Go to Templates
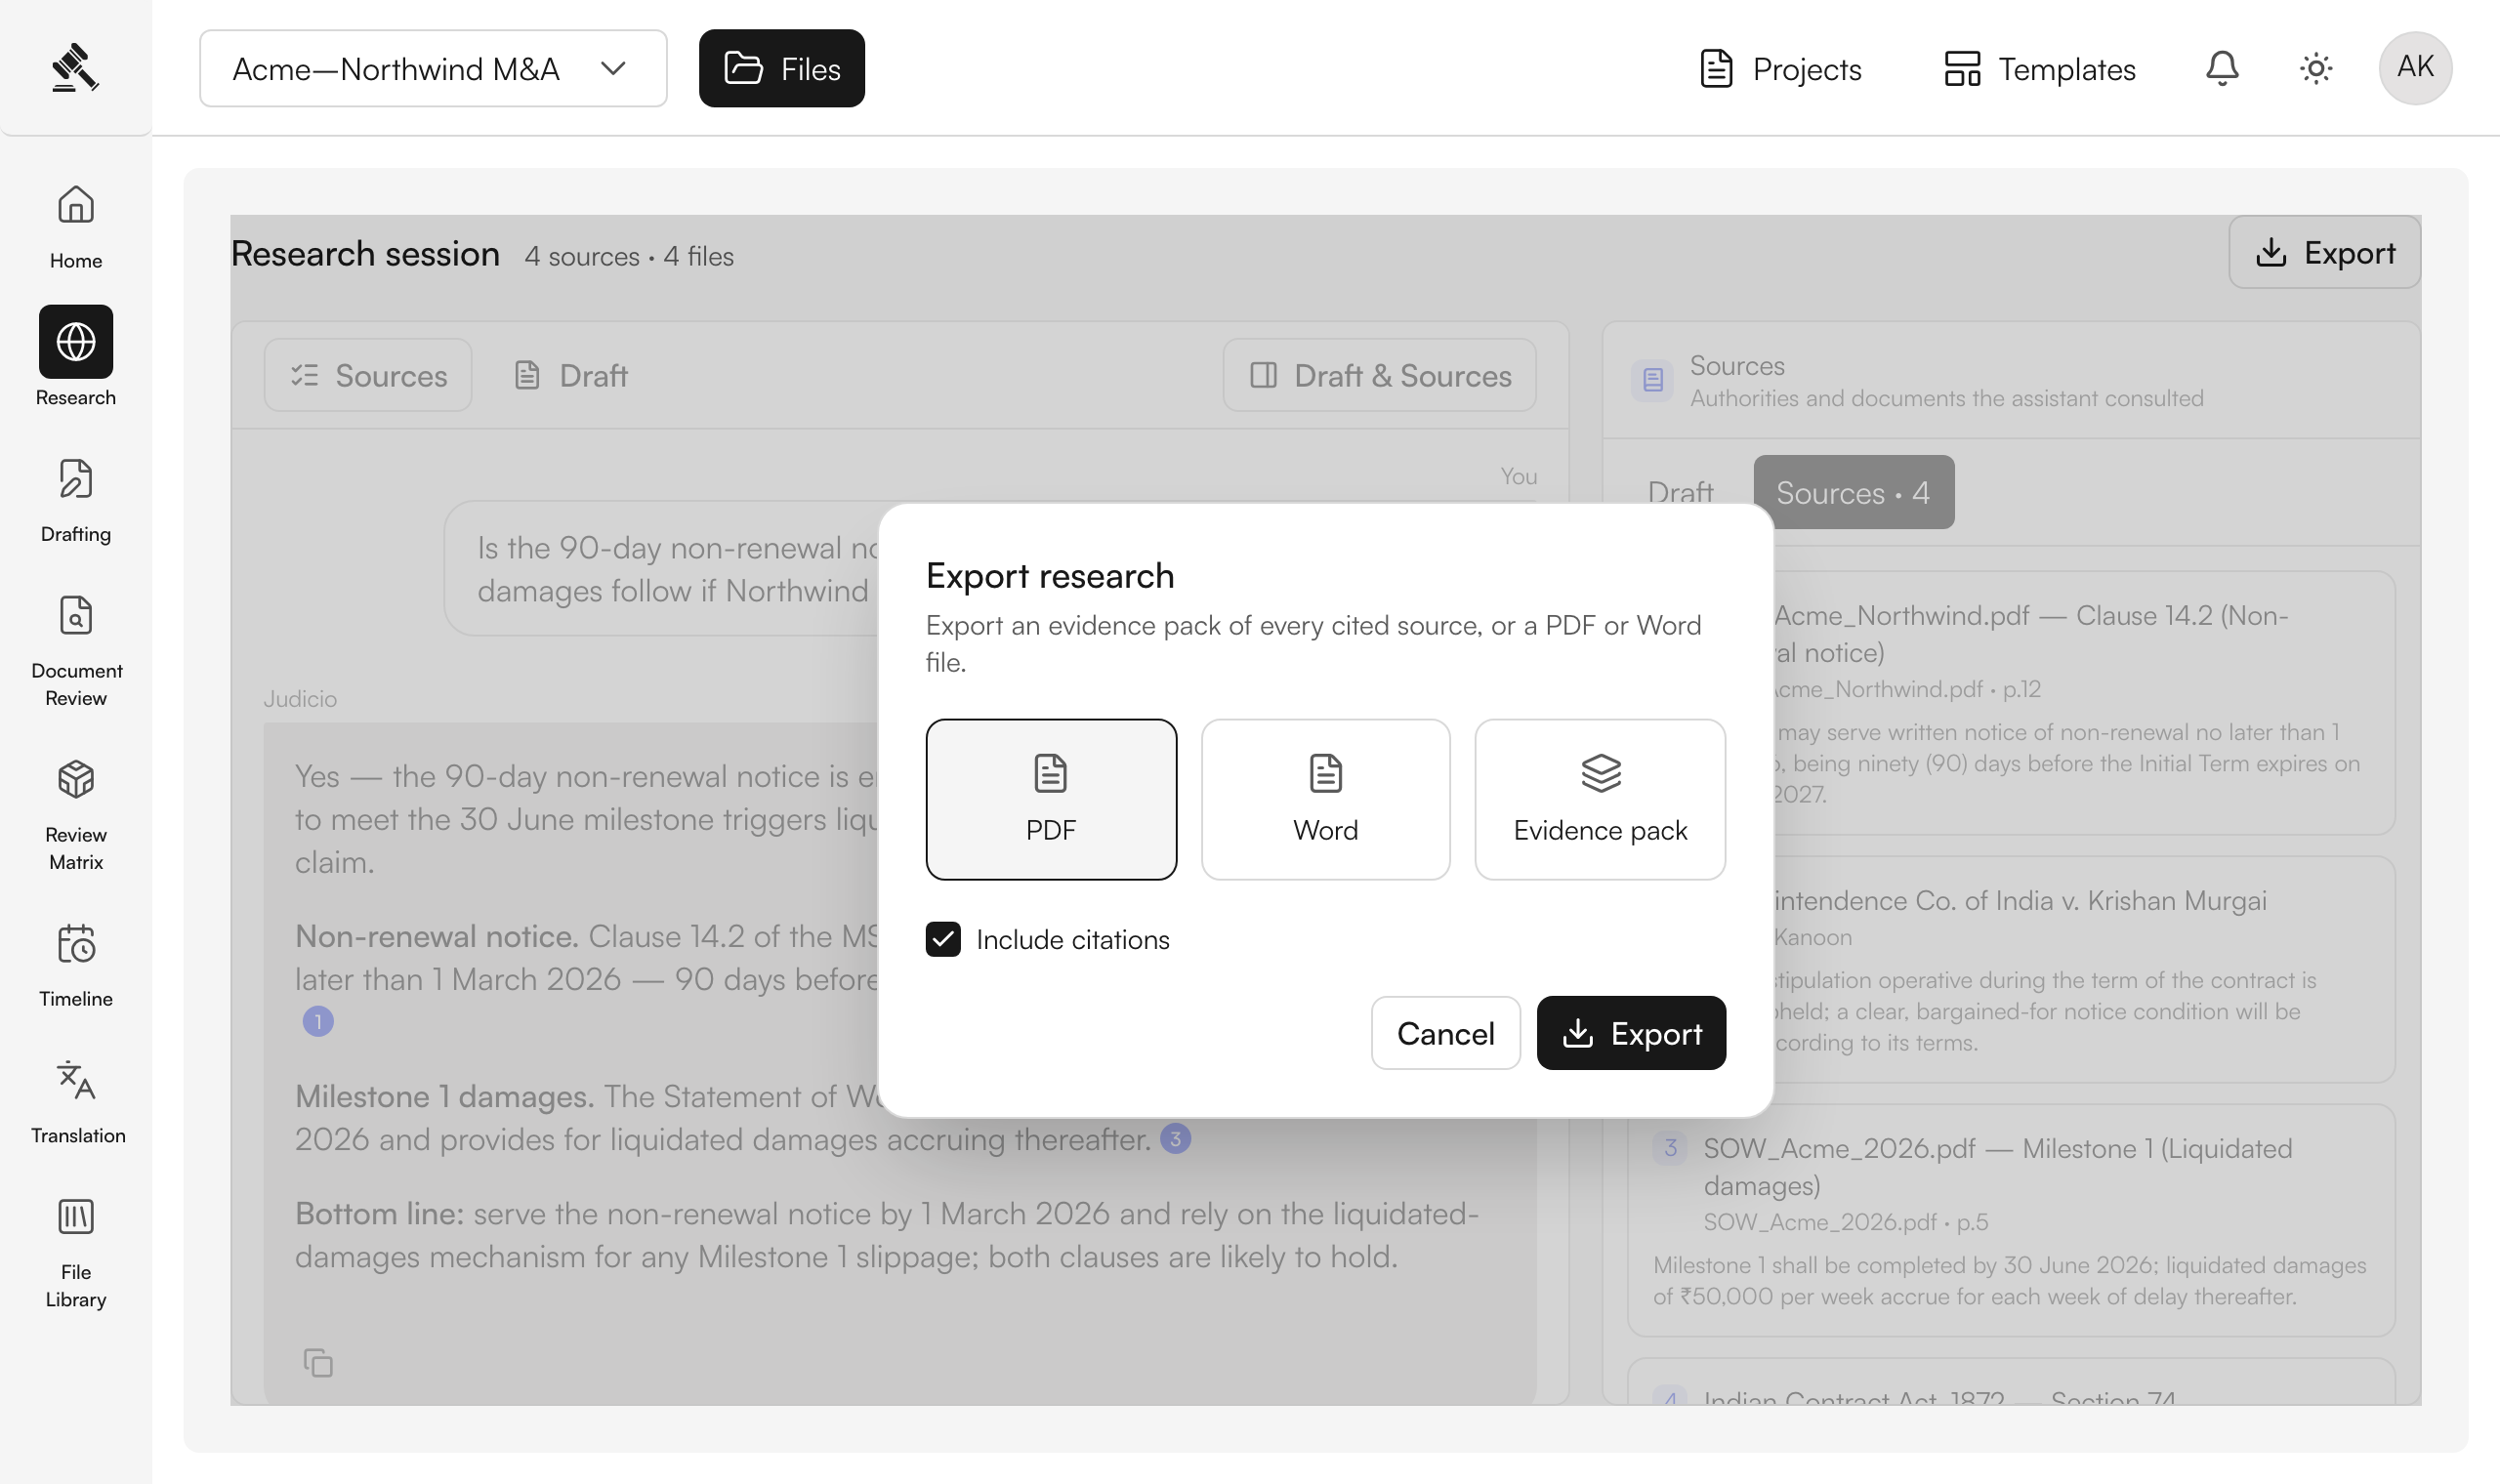2500x1484 pixels. (2040, 69)
